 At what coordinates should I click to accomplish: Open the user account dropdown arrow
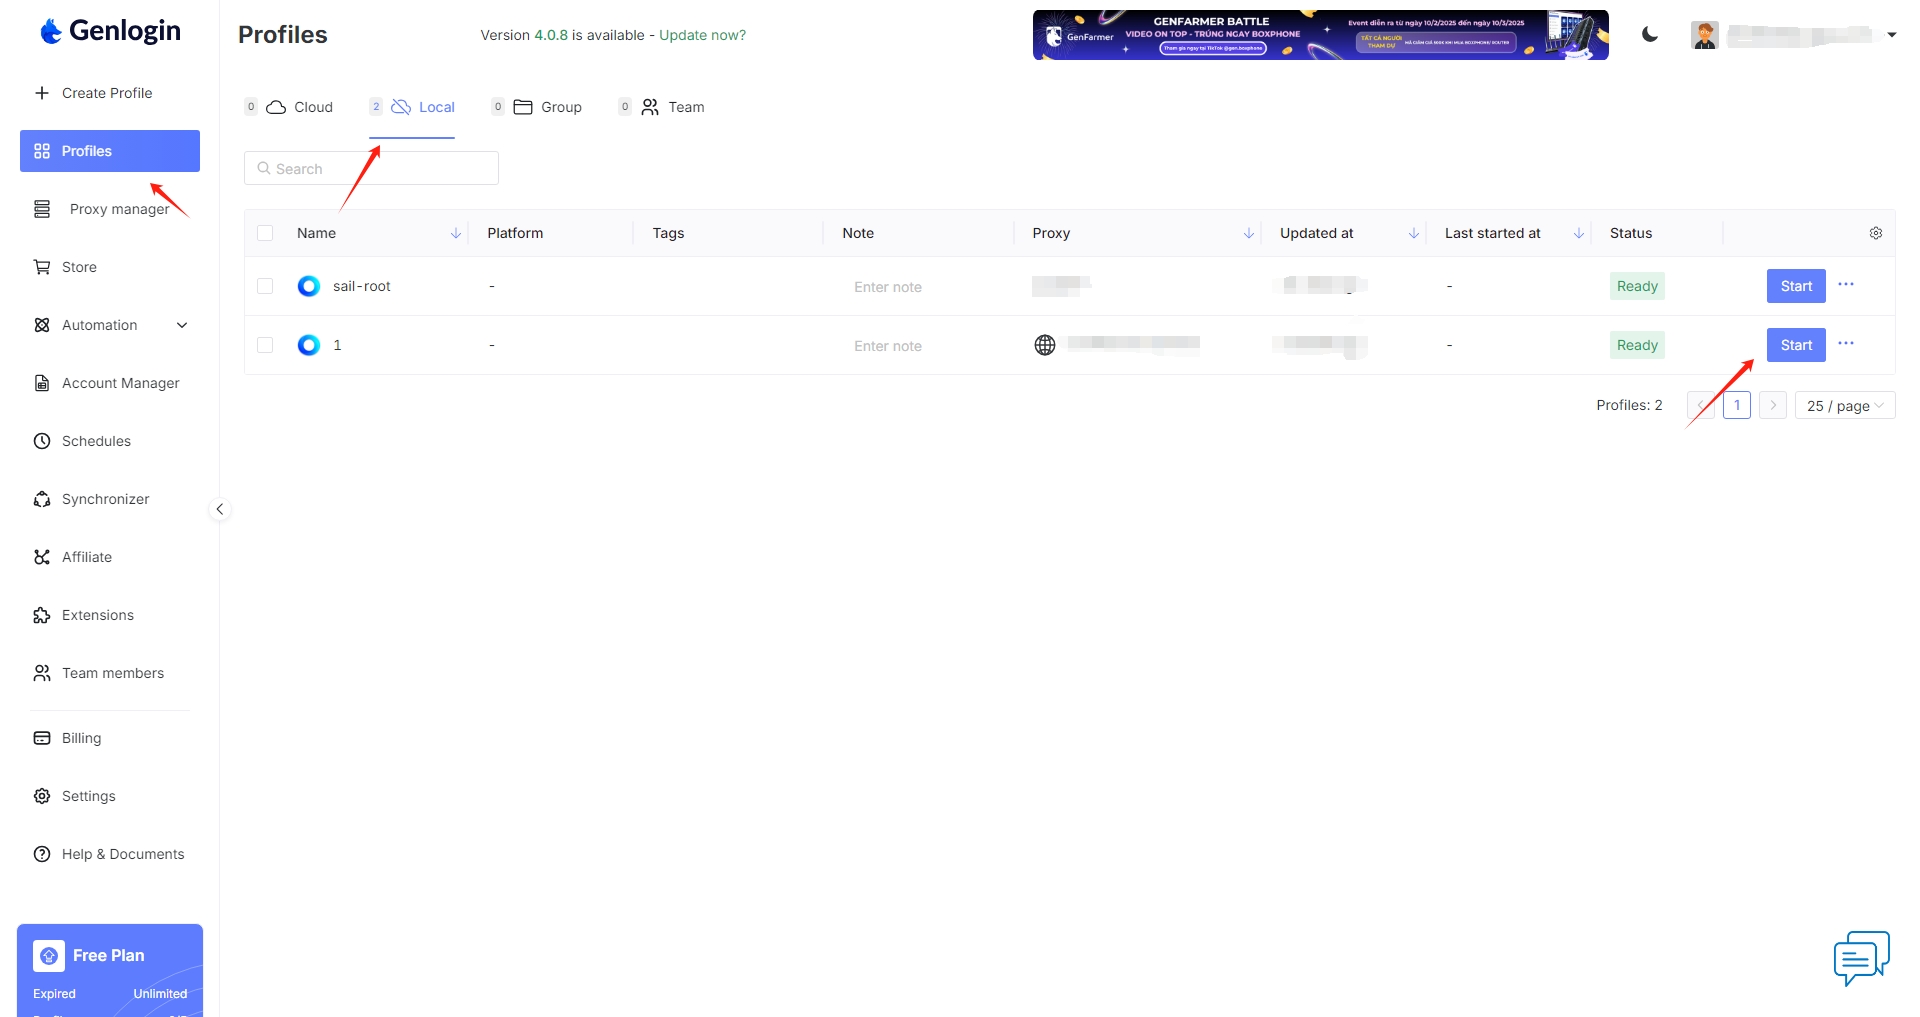pos(1891,35)
